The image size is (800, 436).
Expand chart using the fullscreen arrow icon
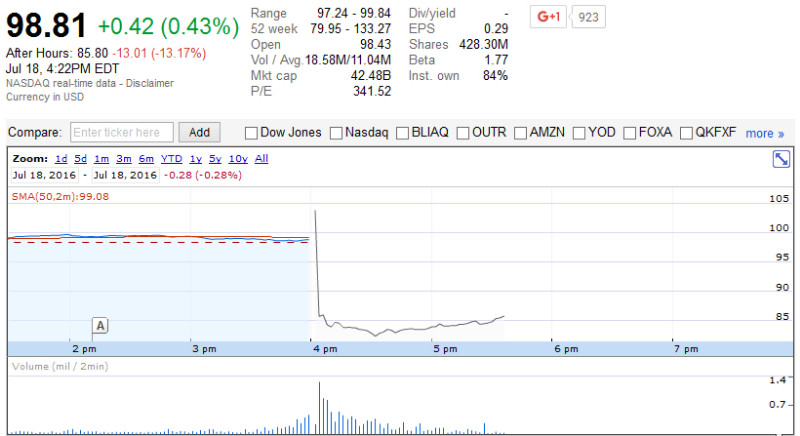[x=781, y=159]
